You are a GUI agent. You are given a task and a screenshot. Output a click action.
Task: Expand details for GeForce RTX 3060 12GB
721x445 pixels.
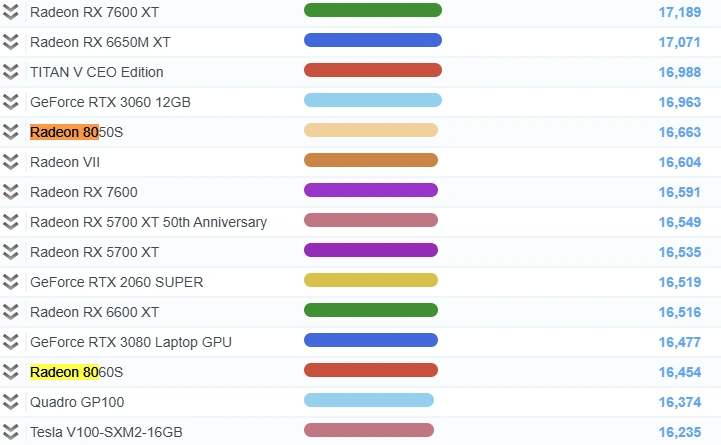(11, 102)
